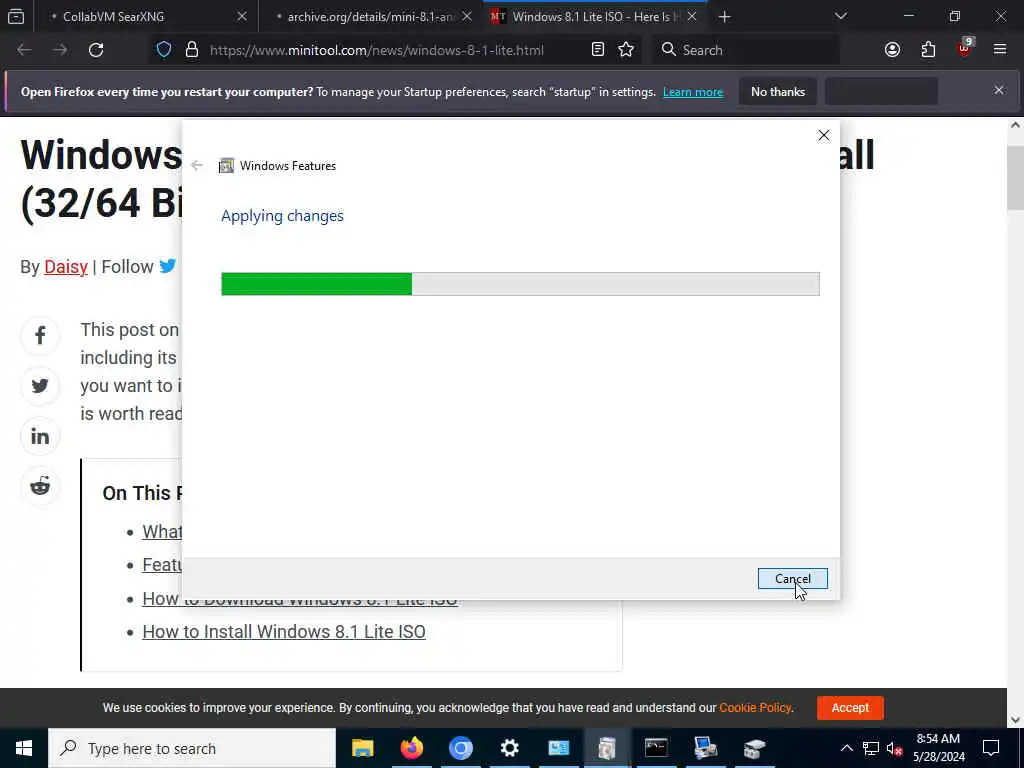
Task: Open the Learn more startup link
Action: point(693,92)
